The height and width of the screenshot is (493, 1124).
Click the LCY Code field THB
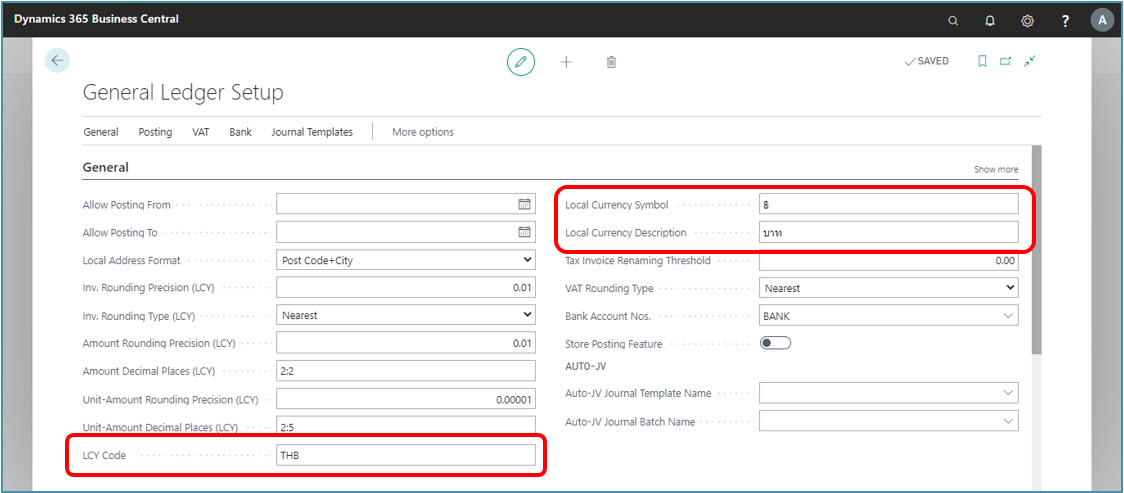(x=406, y=455)
